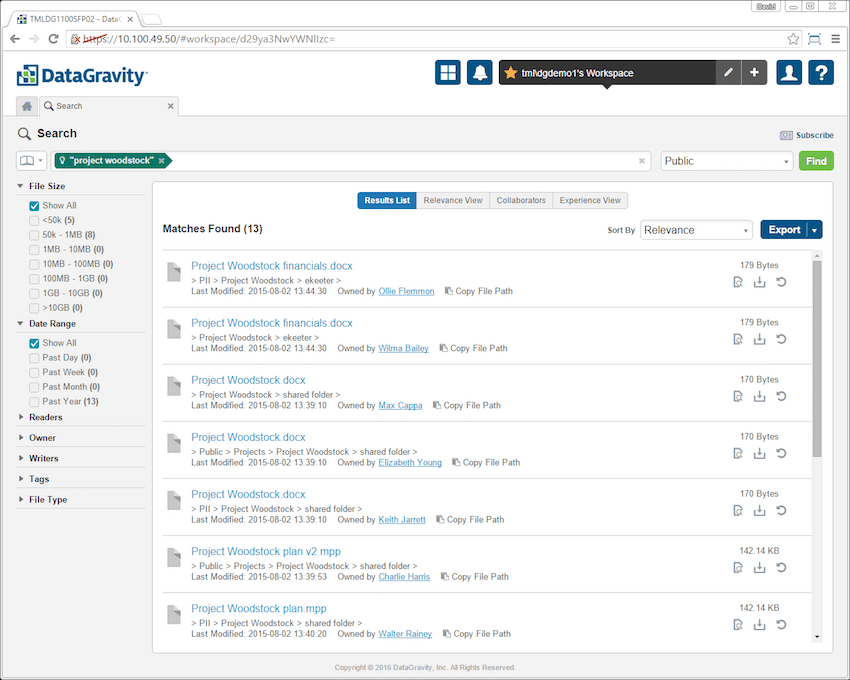Clear the search field with x icon
The width and height of the screenshot is (850, 680).
[642, 161]
